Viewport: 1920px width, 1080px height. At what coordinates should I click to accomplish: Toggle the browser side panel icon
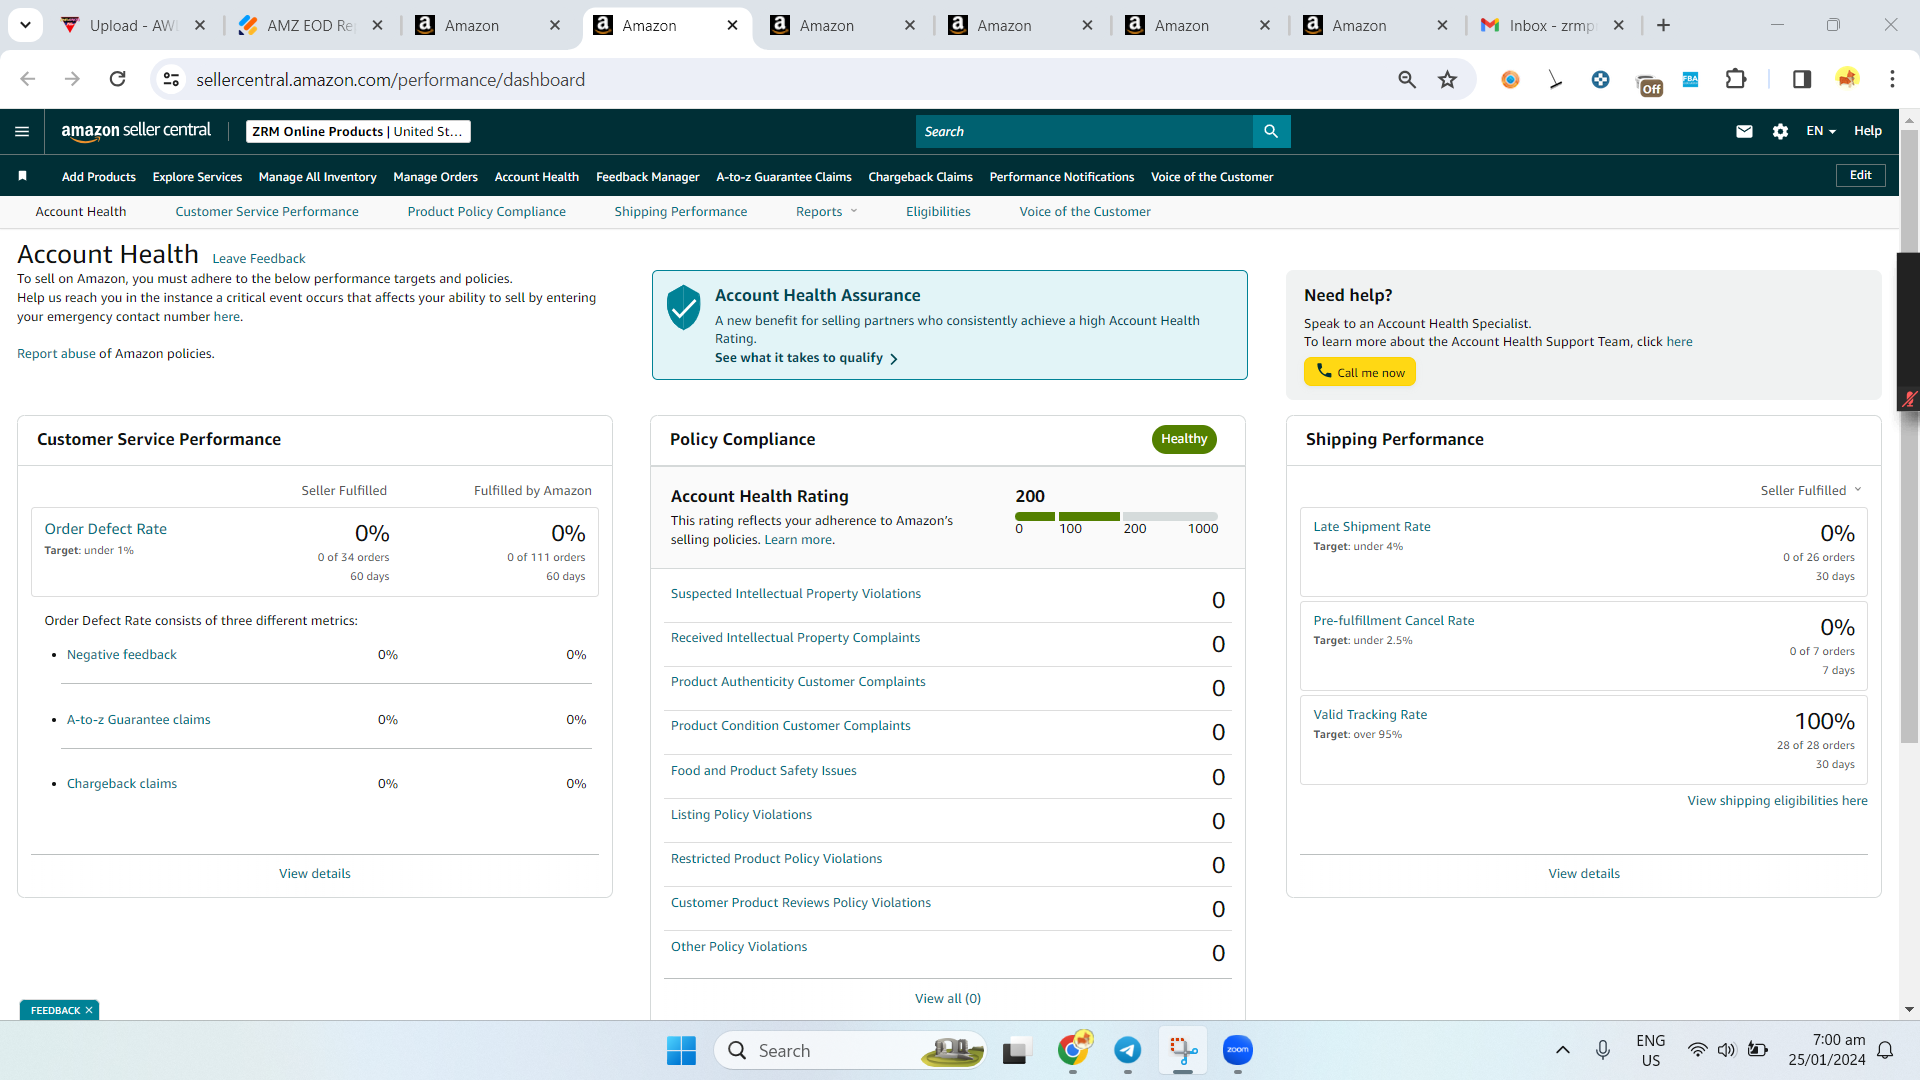coord(1802,79)
